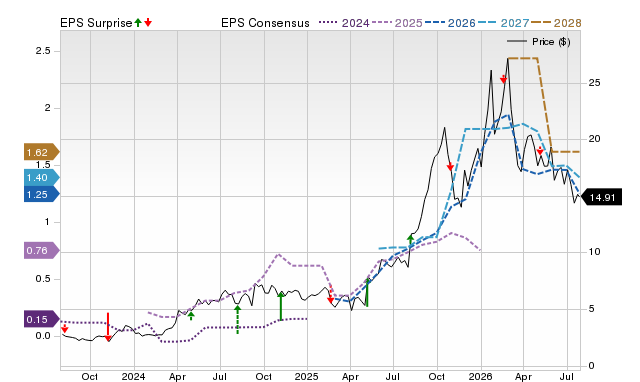Click the Price ($) legend entry
640x382 pixels.
[539, 42]
